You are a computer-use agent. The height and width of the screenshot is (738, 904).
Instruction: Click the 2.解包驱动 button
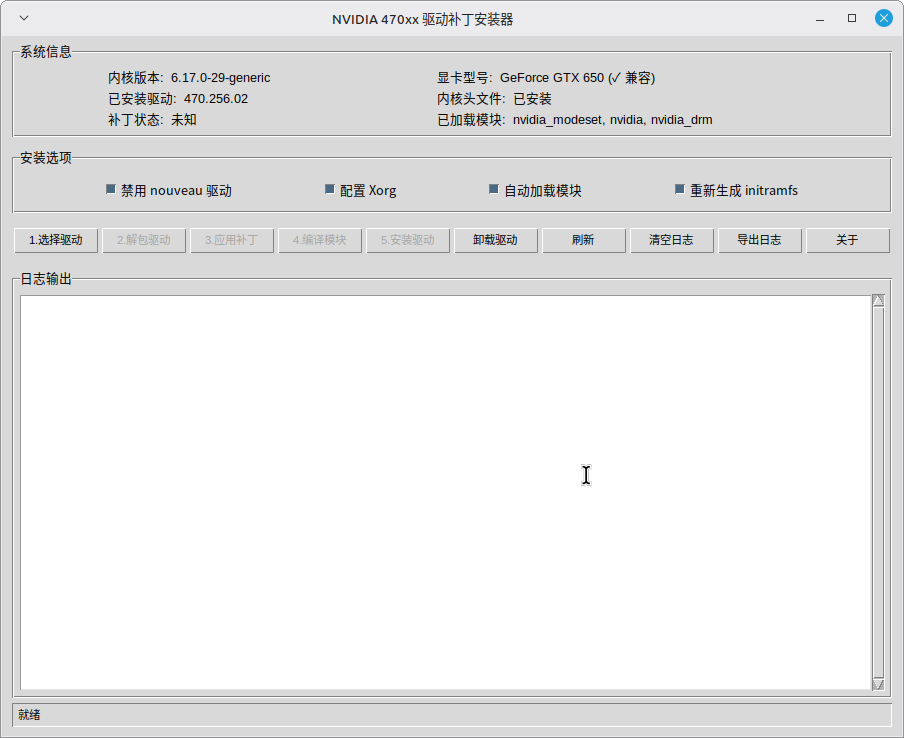tap(144, 240)
